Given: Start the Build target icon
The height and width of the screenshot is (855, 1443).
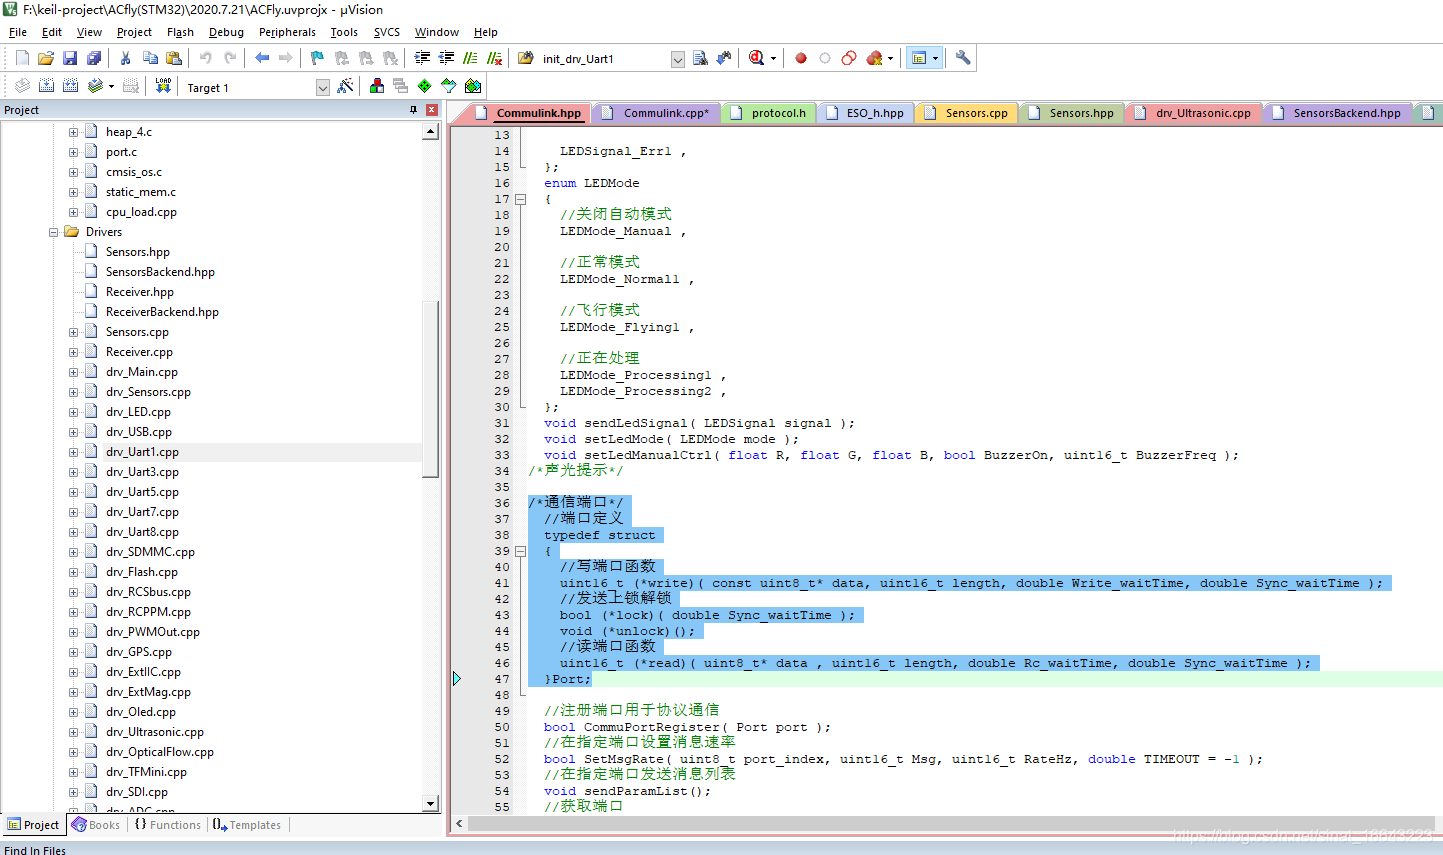Looking at the screenshot, I should point(47,87).
